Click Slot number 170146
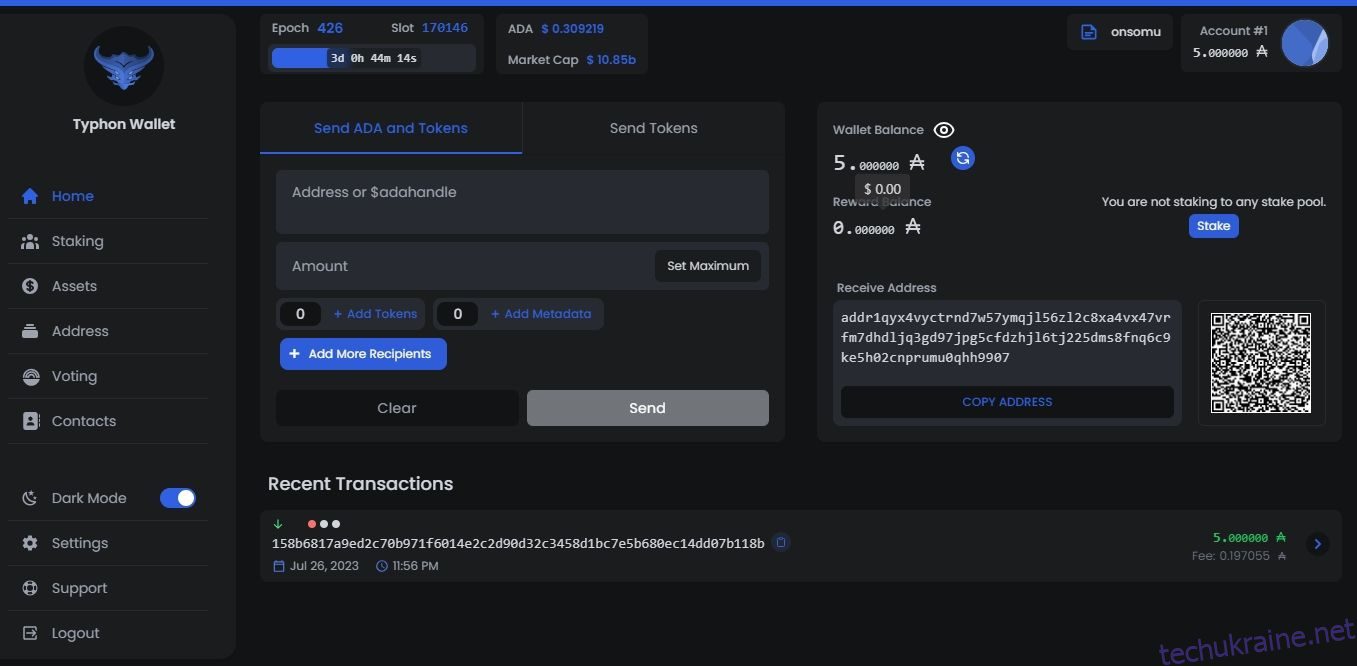The height and width of the screenshot is (666, 1357). 445,28
